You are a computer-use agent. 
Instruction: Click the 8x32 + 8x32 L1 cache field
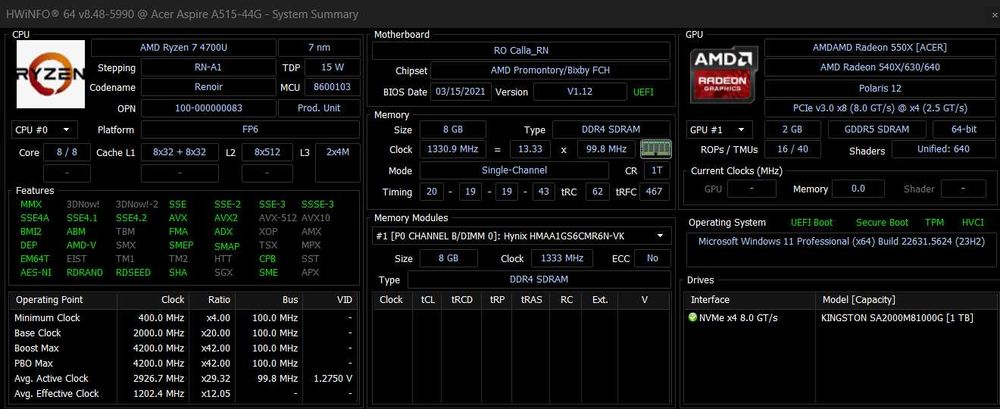pos(179,152)
